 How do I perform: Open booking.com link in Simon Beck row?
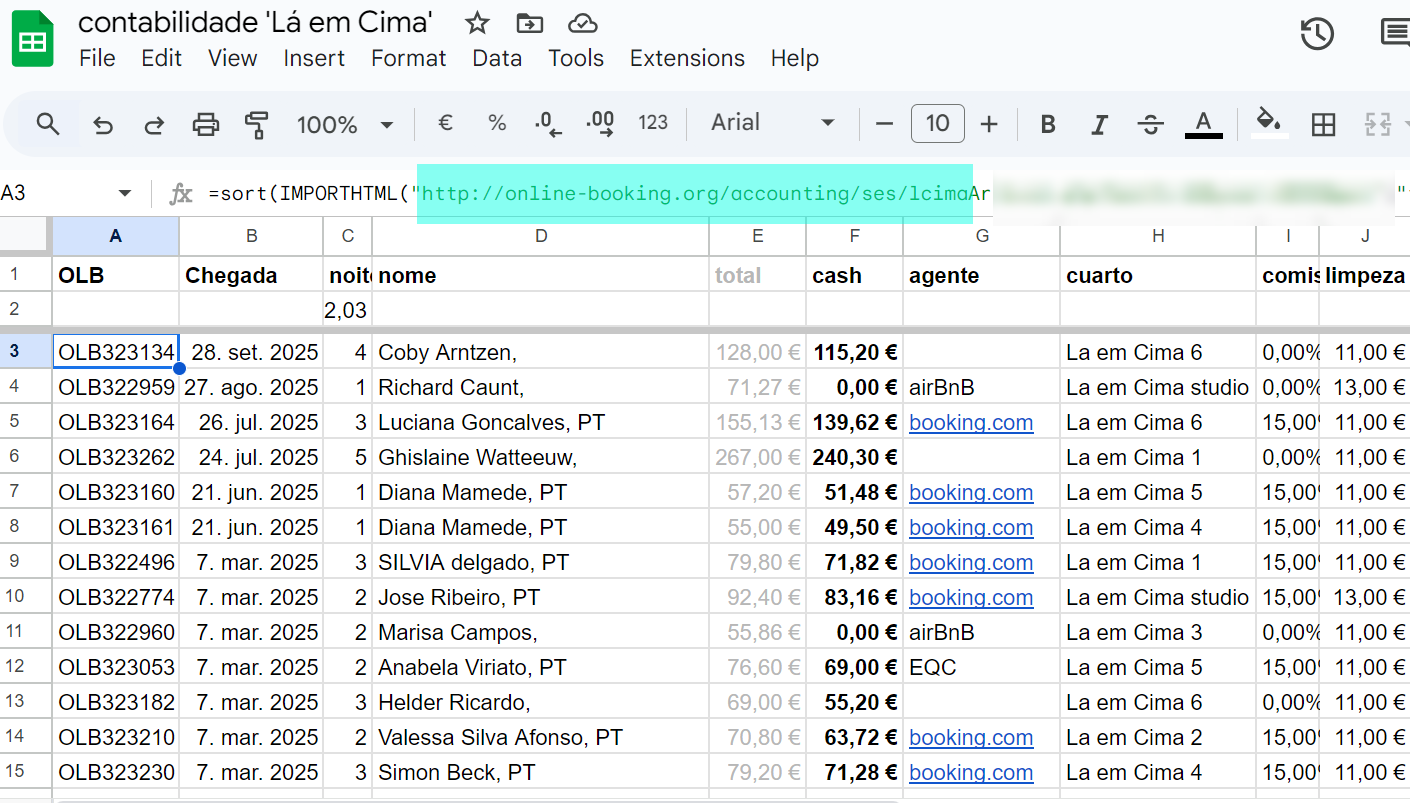971,772
